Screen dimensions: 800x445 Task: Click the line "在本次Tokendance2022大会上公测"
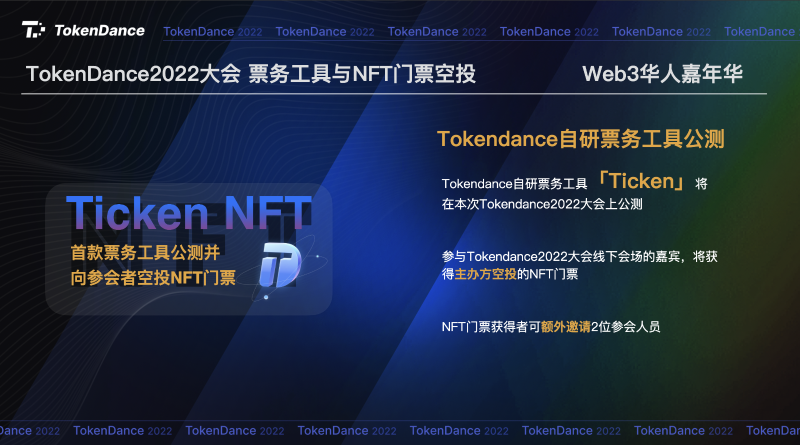tap(542, 204)
